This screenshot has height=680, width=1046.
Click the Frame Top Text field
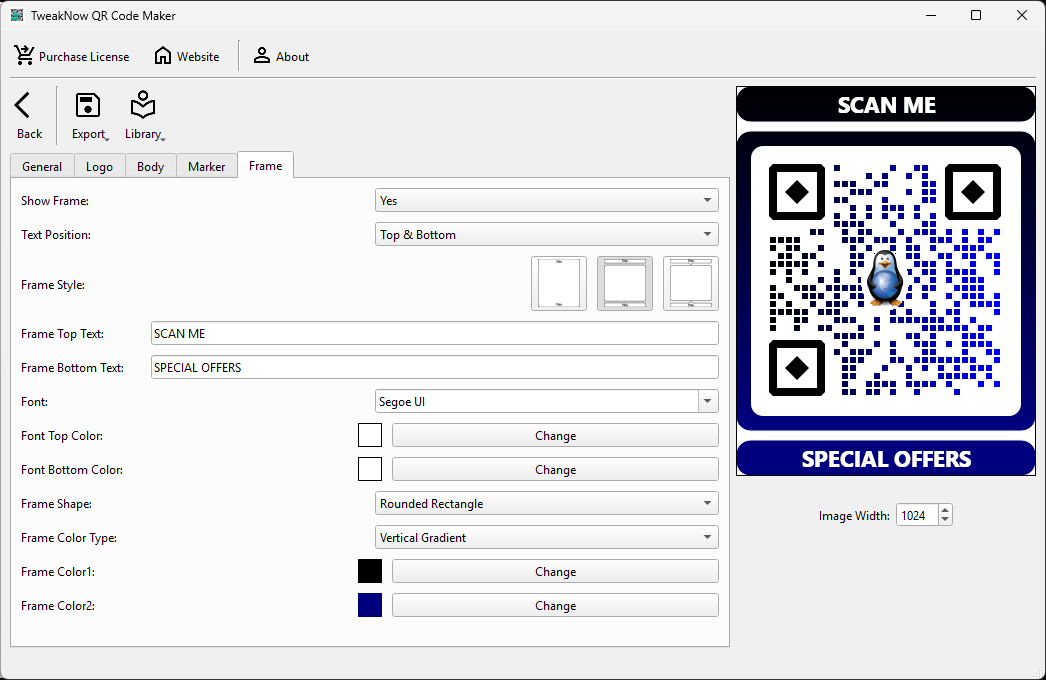(435, 333)
